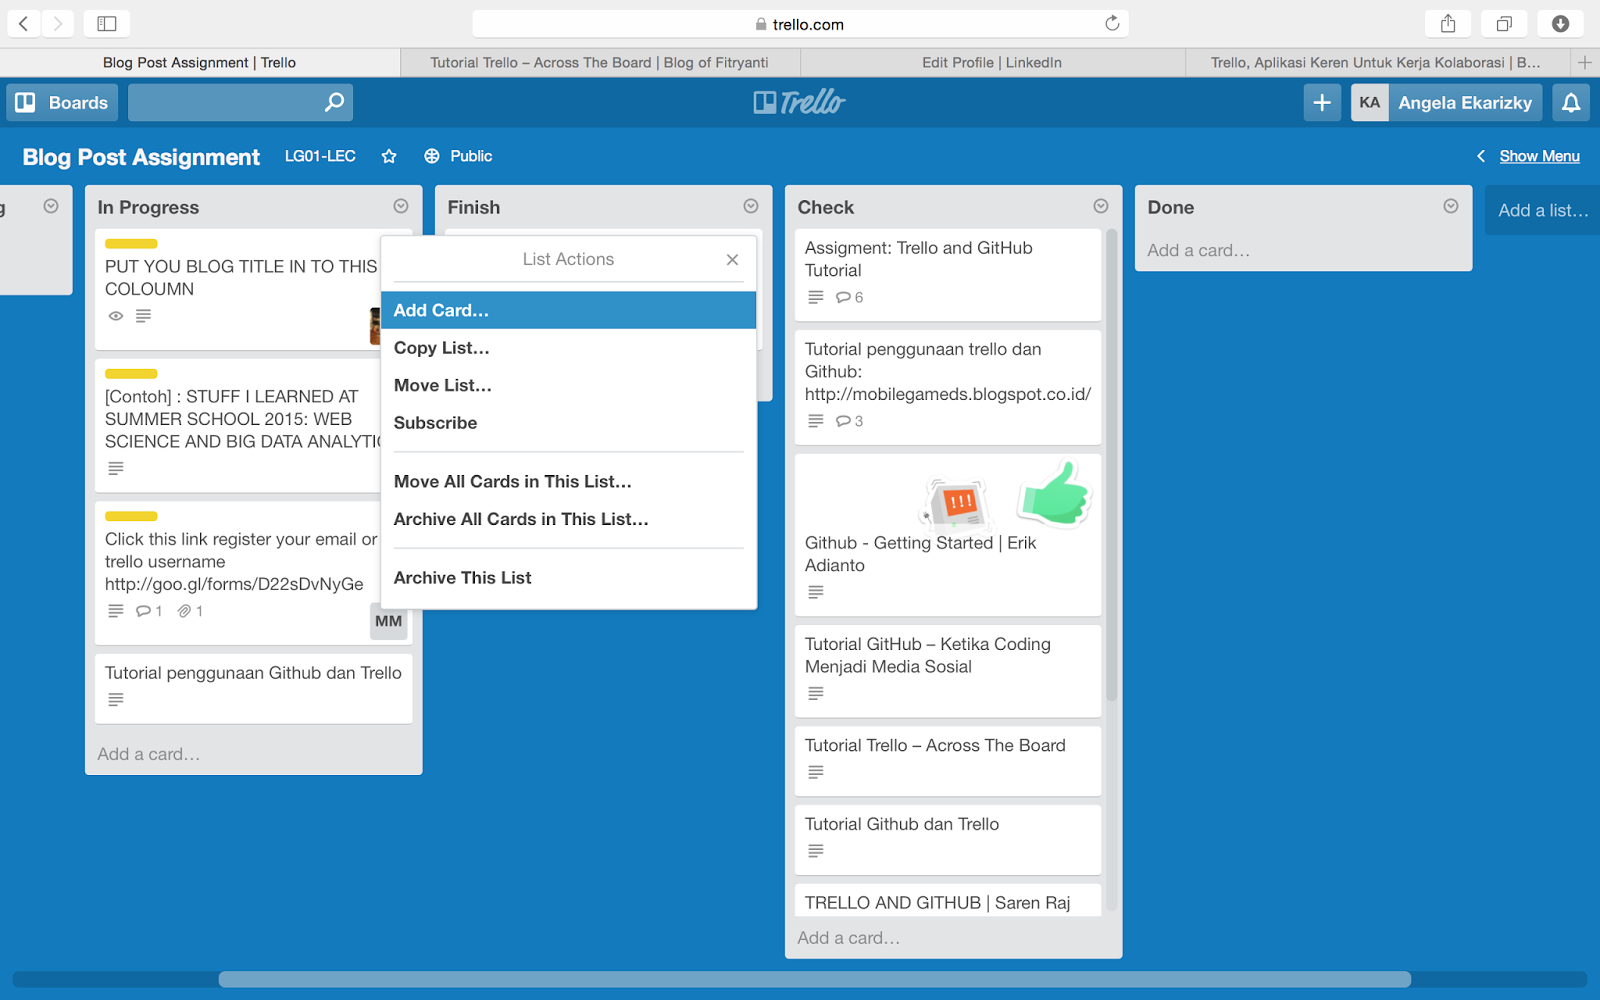Subscribe to this list
The height and width of the screenshot is (1000, 1600).
coord(568,423)
